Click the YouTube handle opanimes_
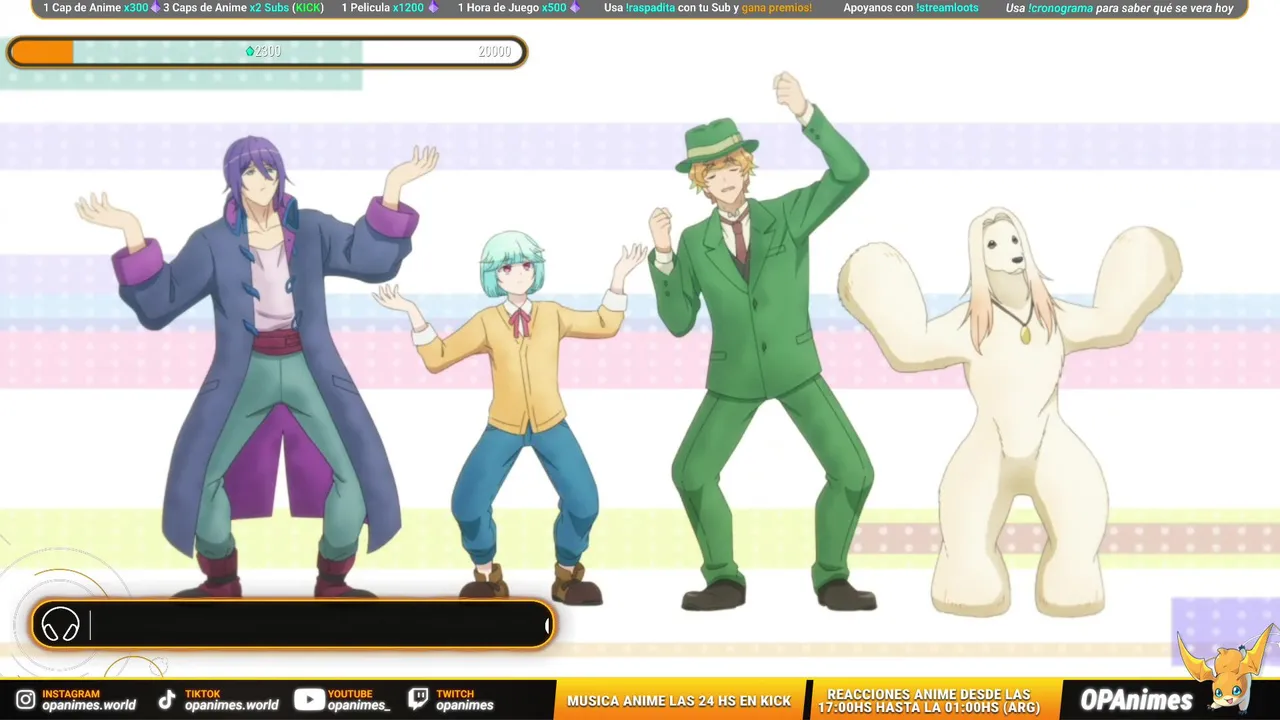1280x720 pixels. click(359, 705)
